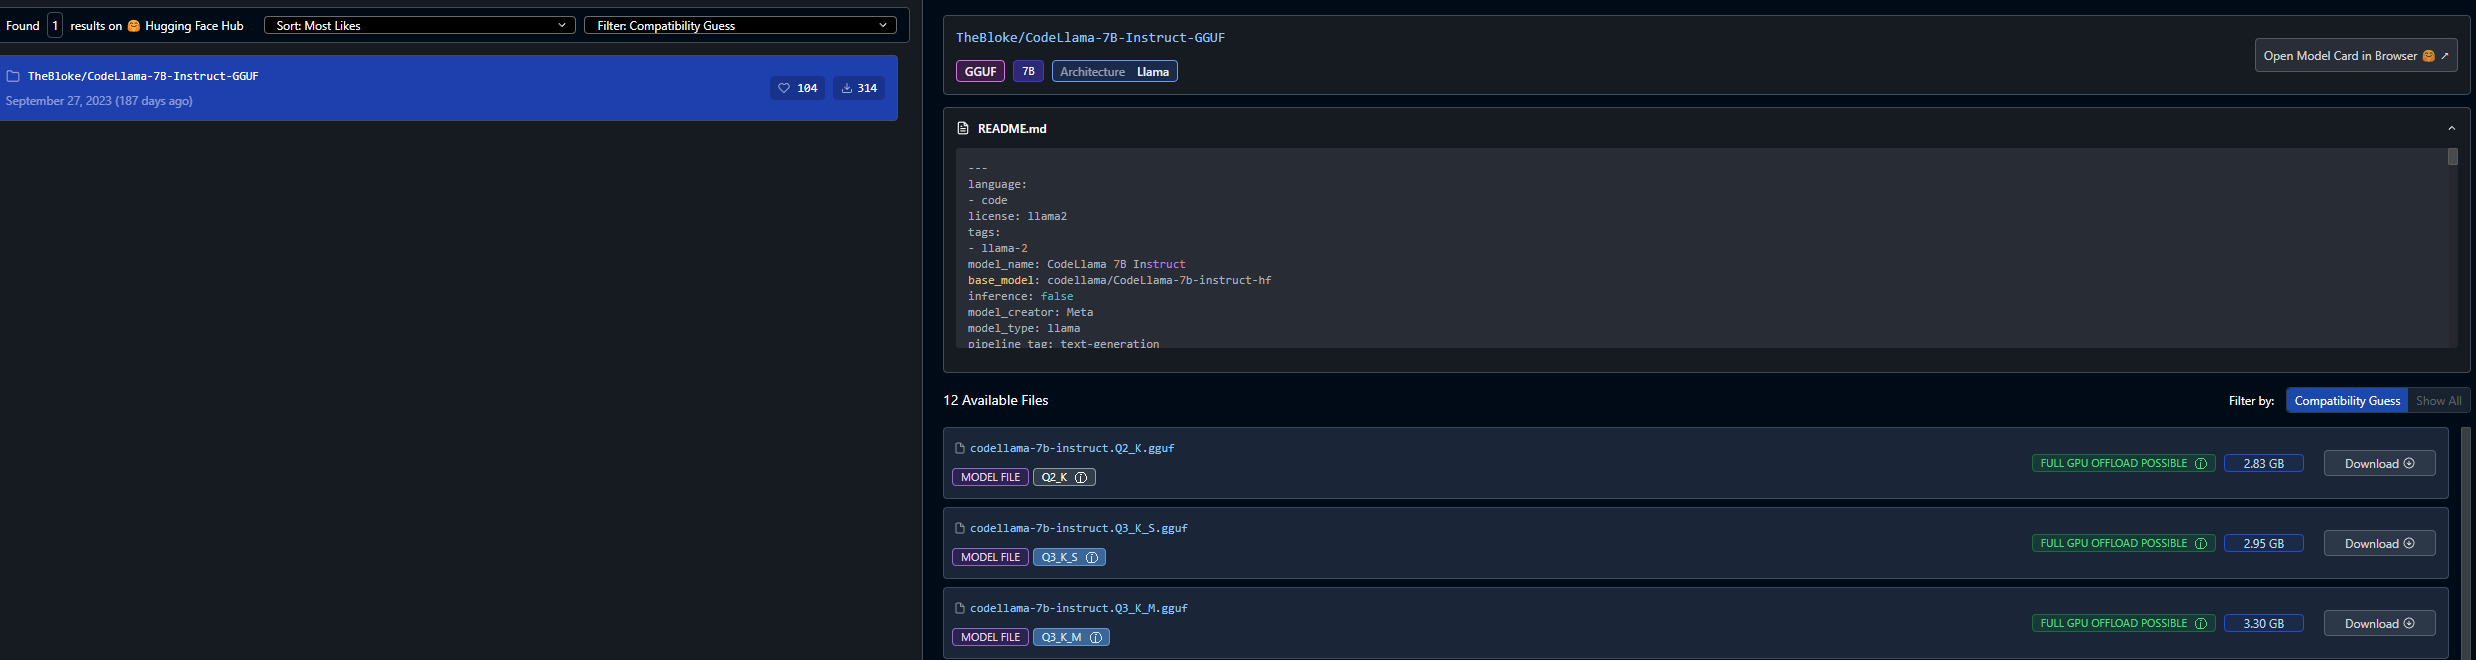Click info icon on Q3_K_S quantization tag
This screenshot has height=660, width=2476.
[x=1092, y=557]
